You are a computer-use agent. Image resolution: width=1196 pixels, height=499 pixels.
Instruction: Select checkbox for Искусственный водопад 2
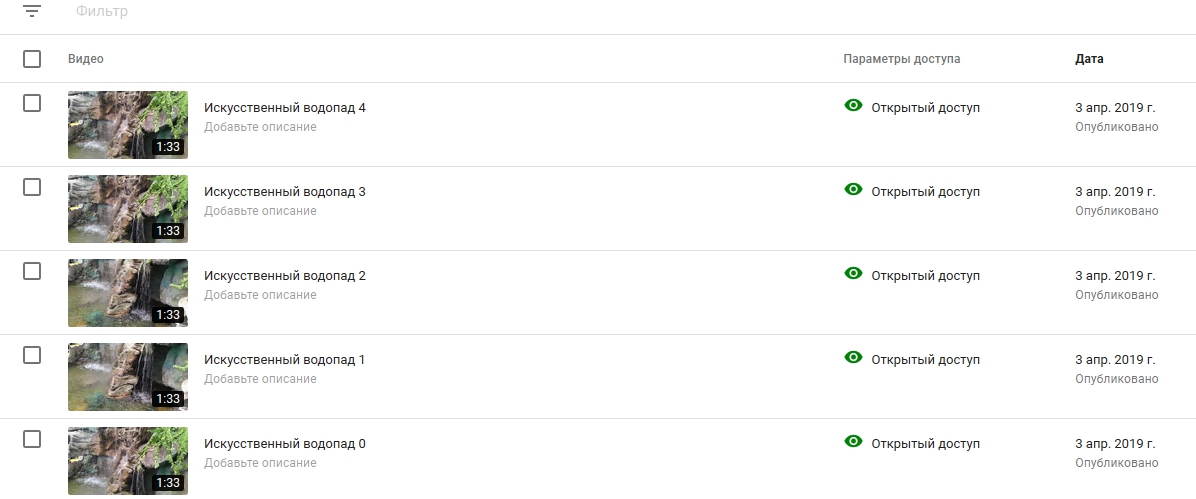tap(32, 271)
